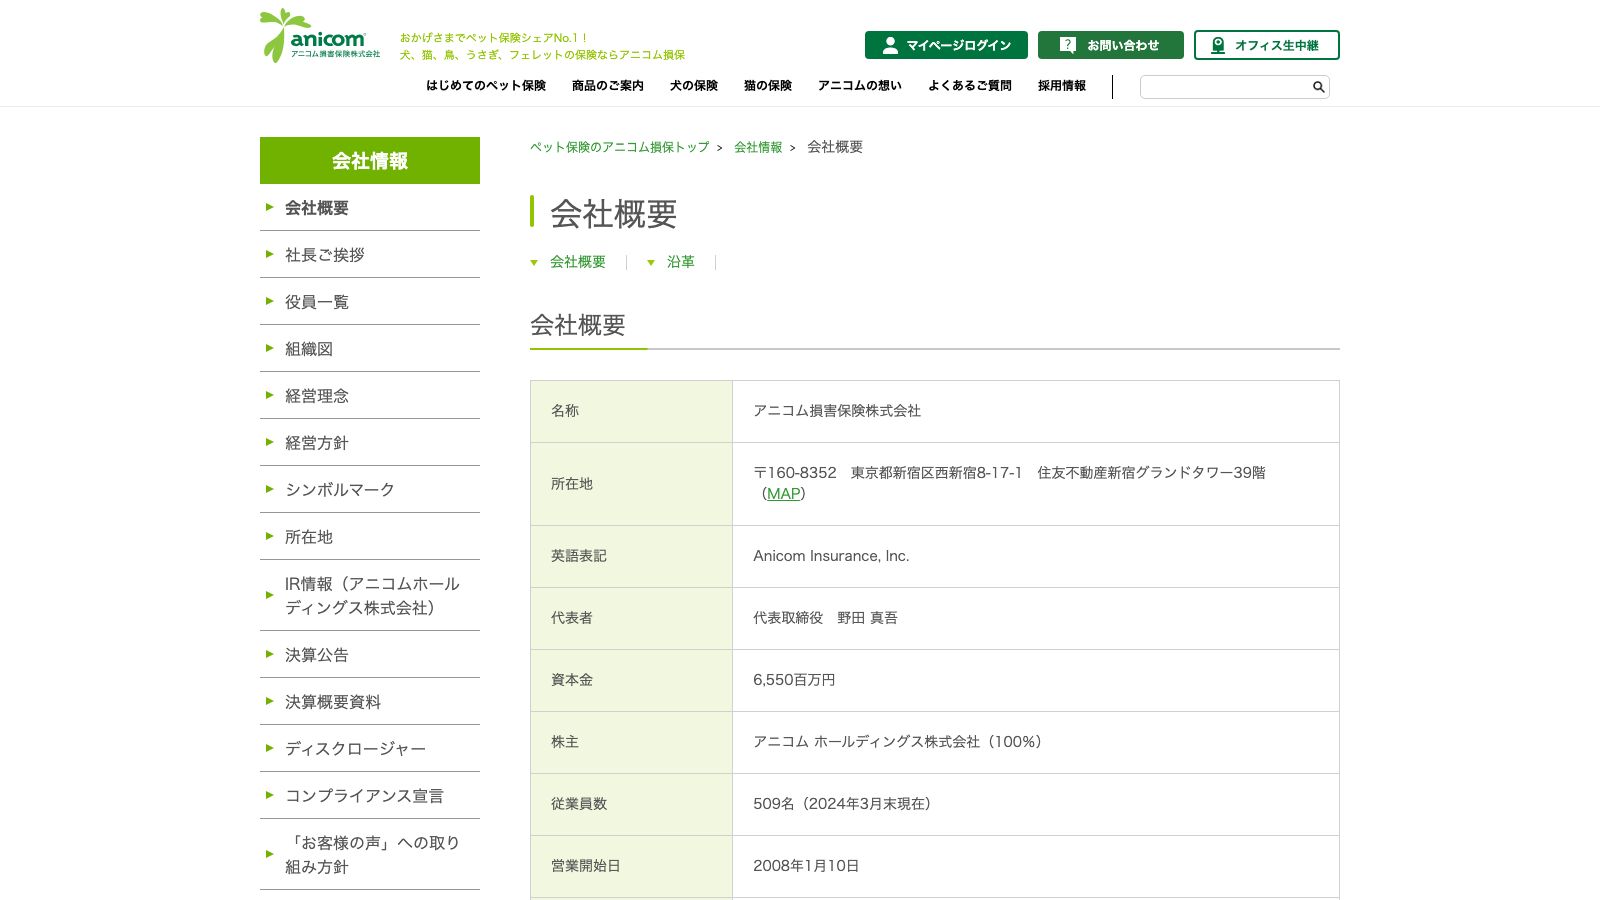Click the 代表取締役 野田 真吾 cell
This screenshot has width=1600, height=900.
tap(1036, 618)
